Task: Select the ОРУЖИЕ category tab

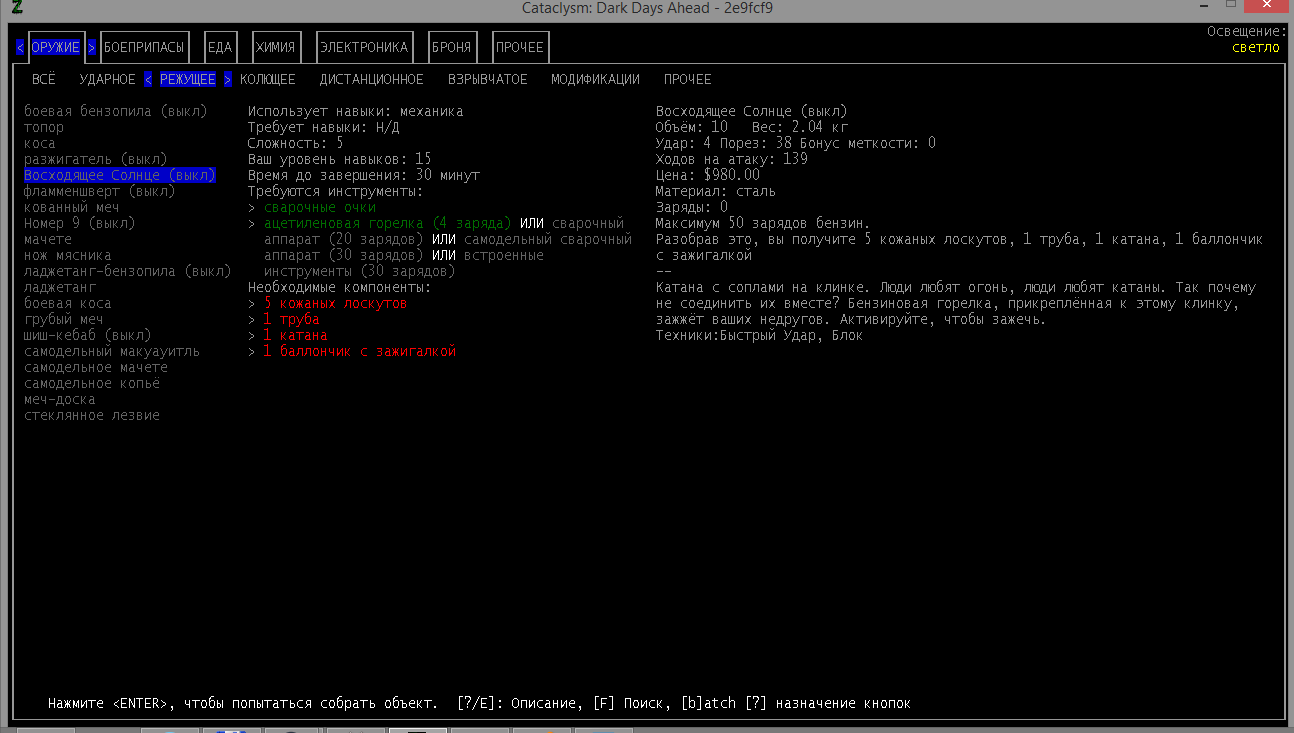Action: click(x=56, y=47)
